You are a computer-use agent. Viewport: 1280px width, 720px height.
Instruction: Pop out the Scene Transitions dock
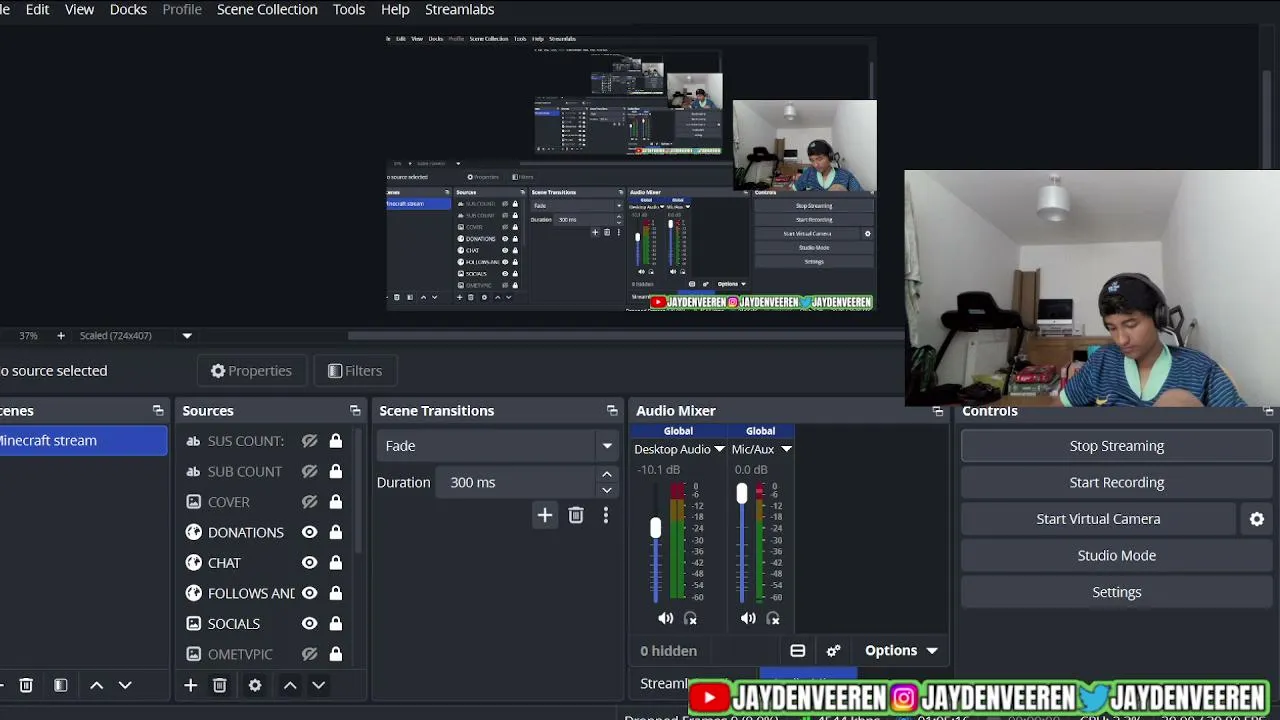pyautogui.click(x=612, y=411)
